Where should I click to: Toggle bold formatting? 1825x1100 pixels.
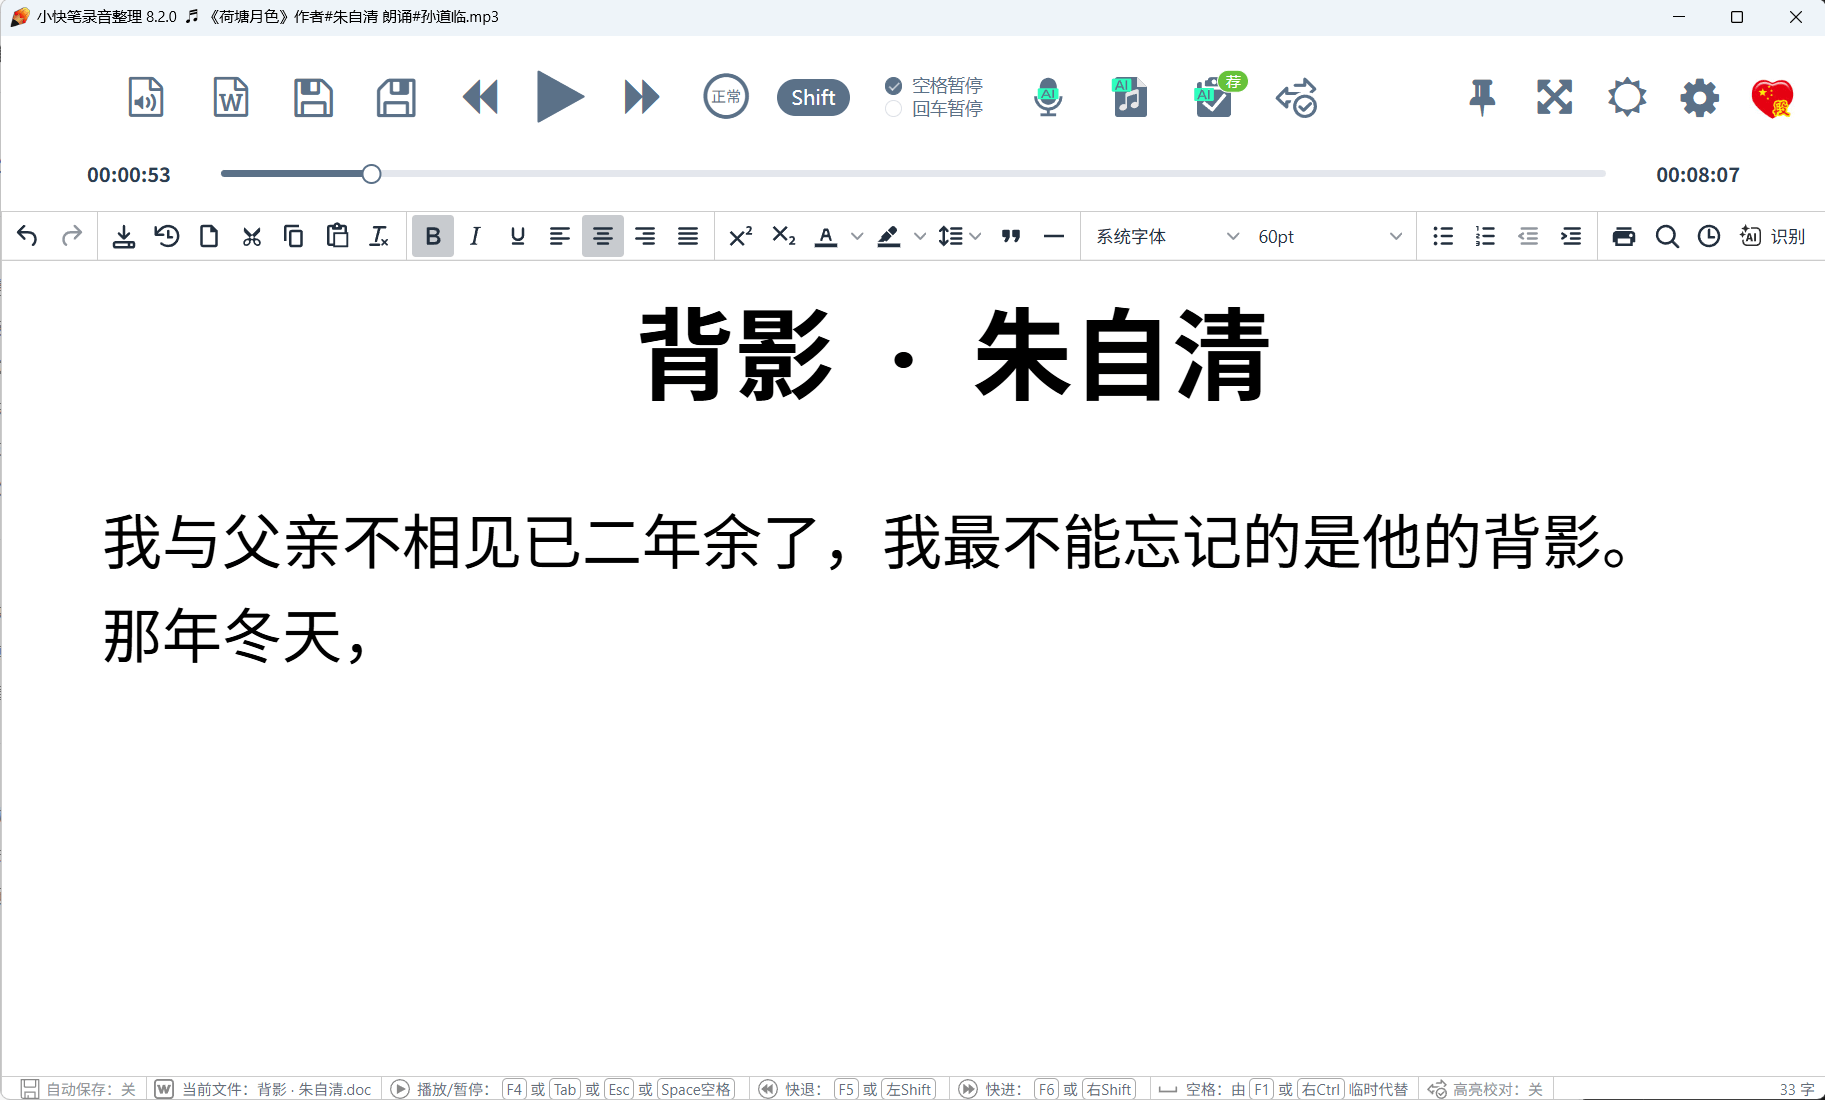click(x=433, y=237)
